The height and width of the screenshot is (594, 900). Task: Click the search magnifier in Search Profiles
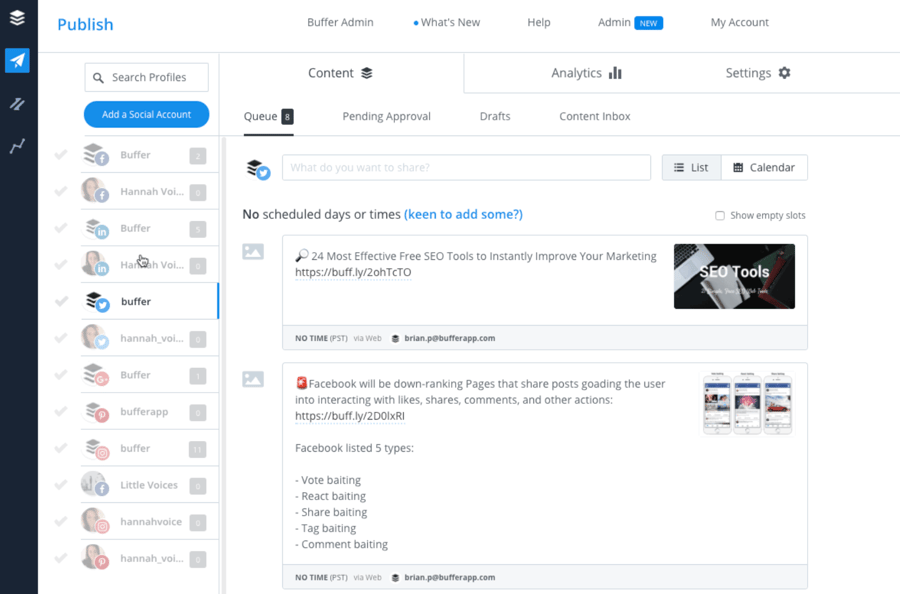(98, 77)
